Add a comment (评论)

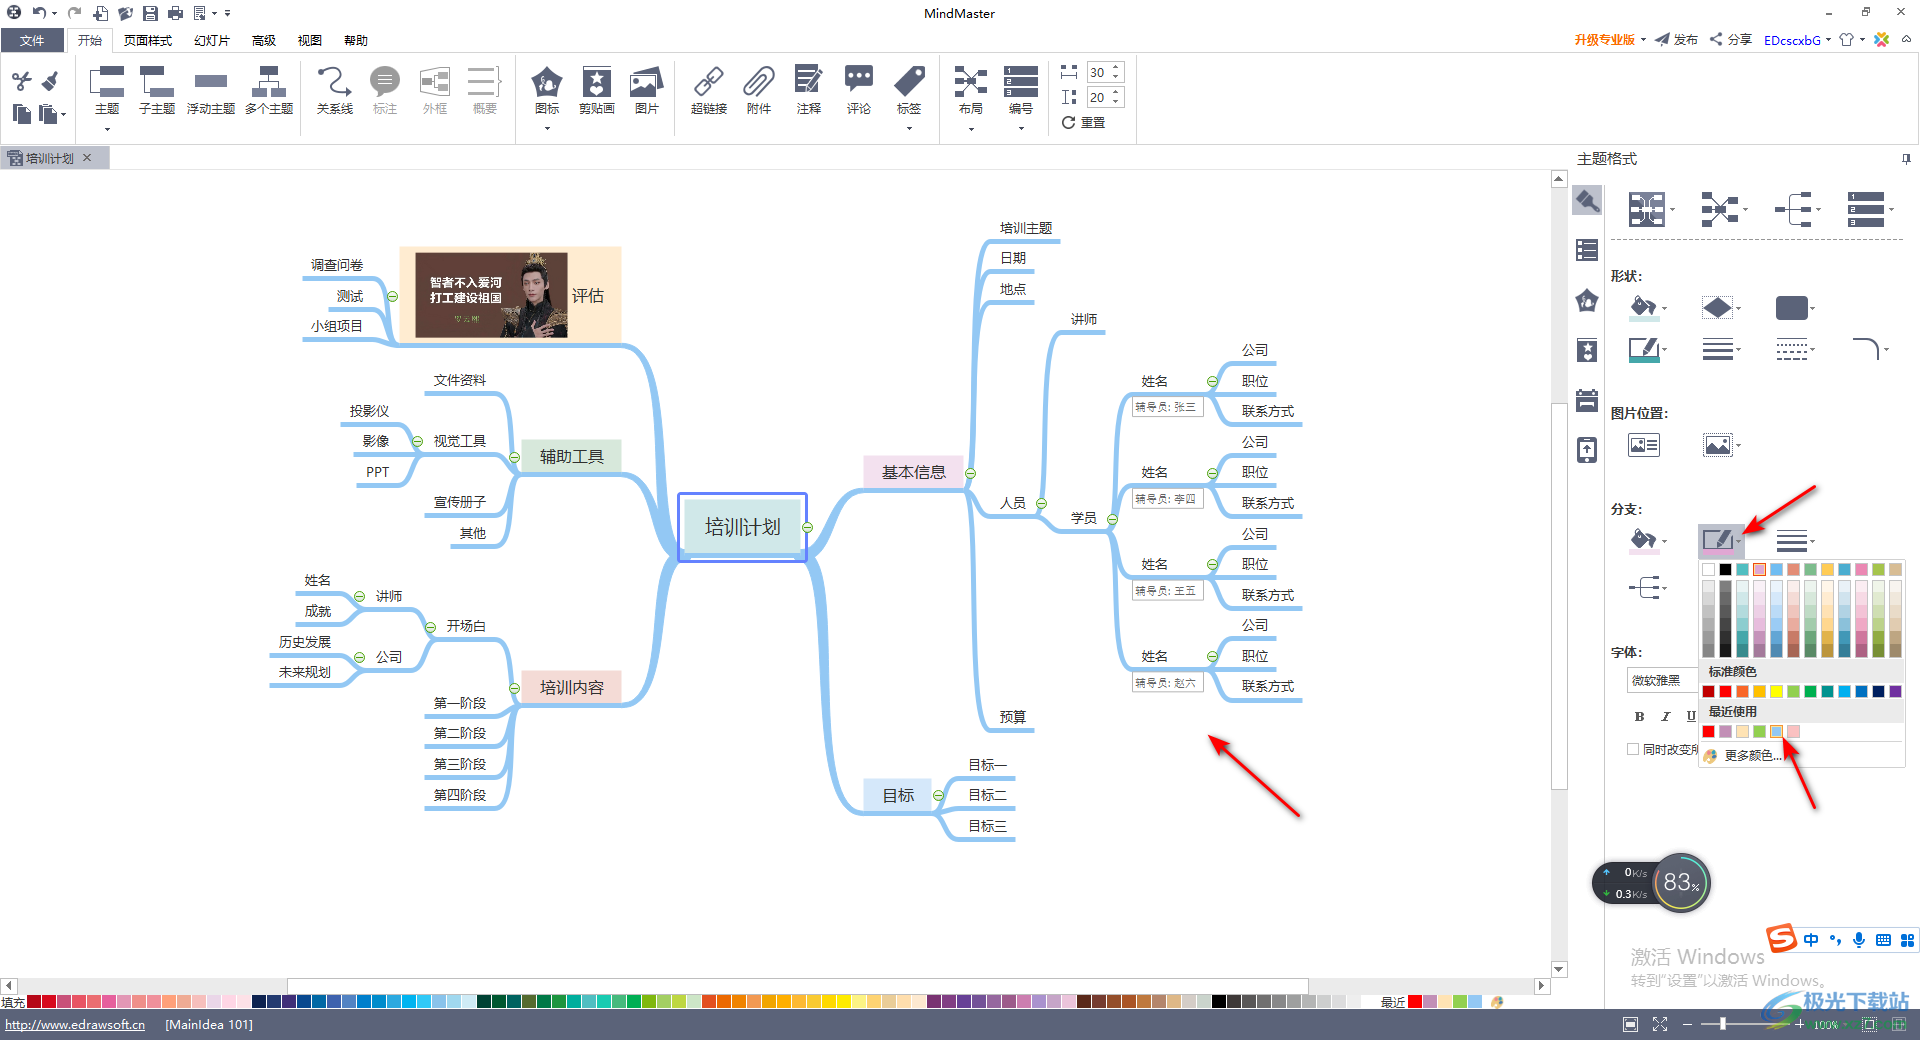coord(859,91)
